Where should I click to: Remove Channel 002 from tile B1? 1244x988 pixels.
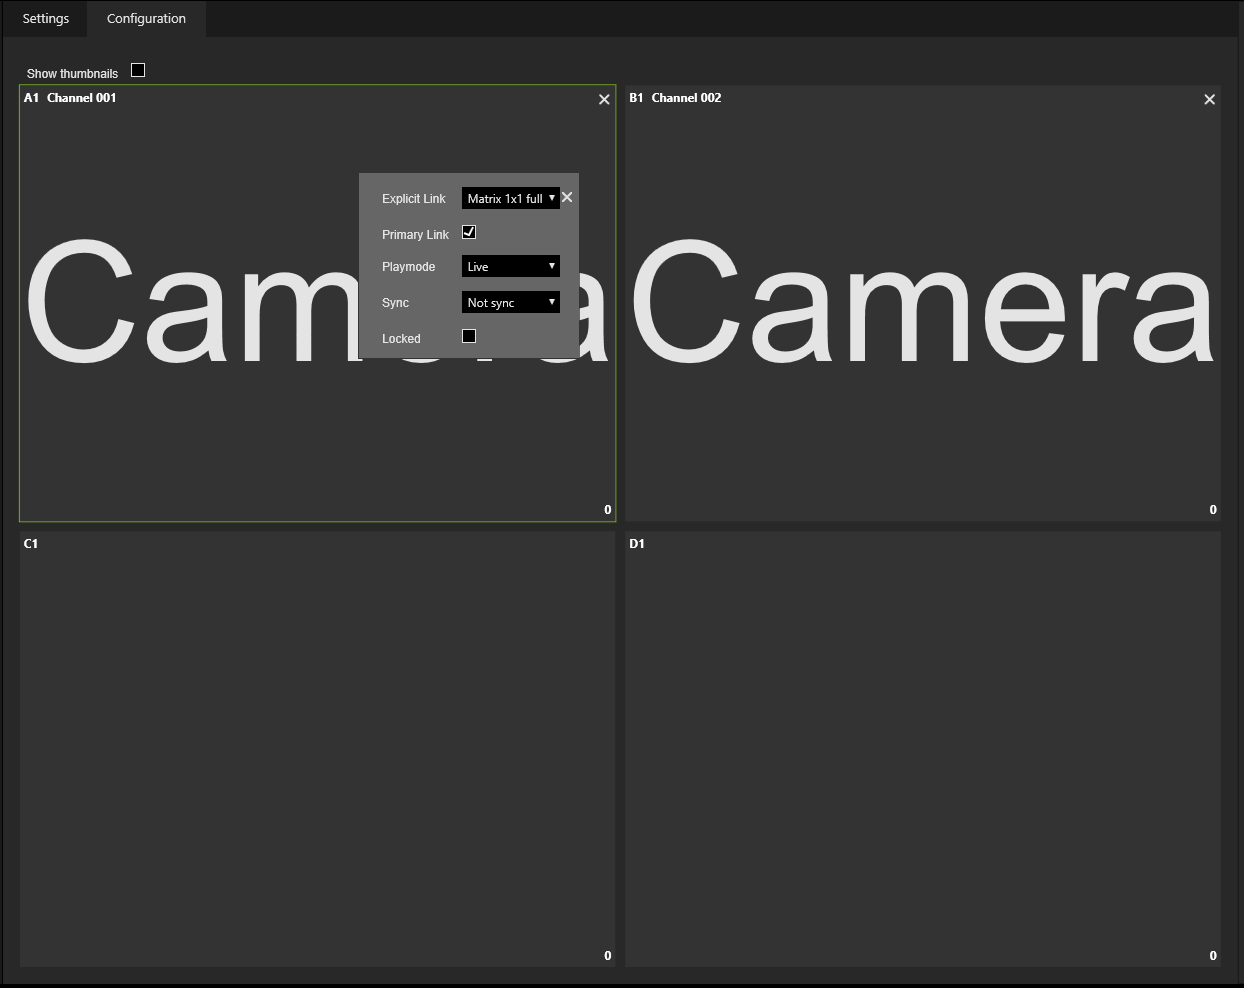click(x=1209, y=99)
